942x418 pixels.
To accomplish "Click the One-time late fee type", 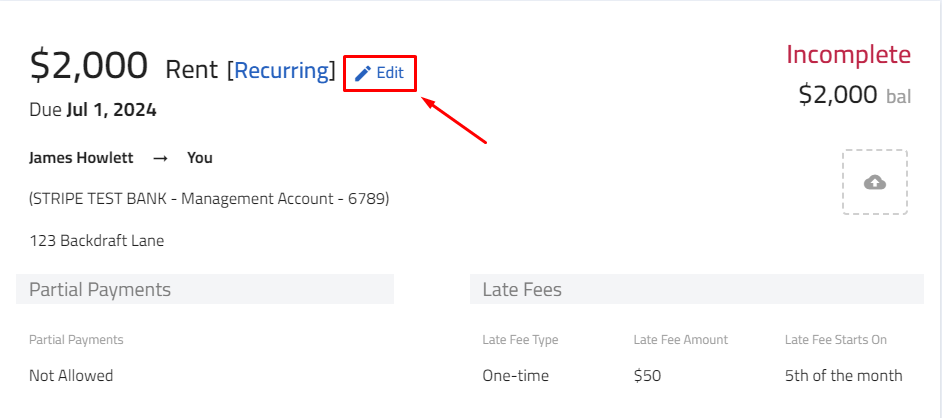I will (x=515, y=376).
